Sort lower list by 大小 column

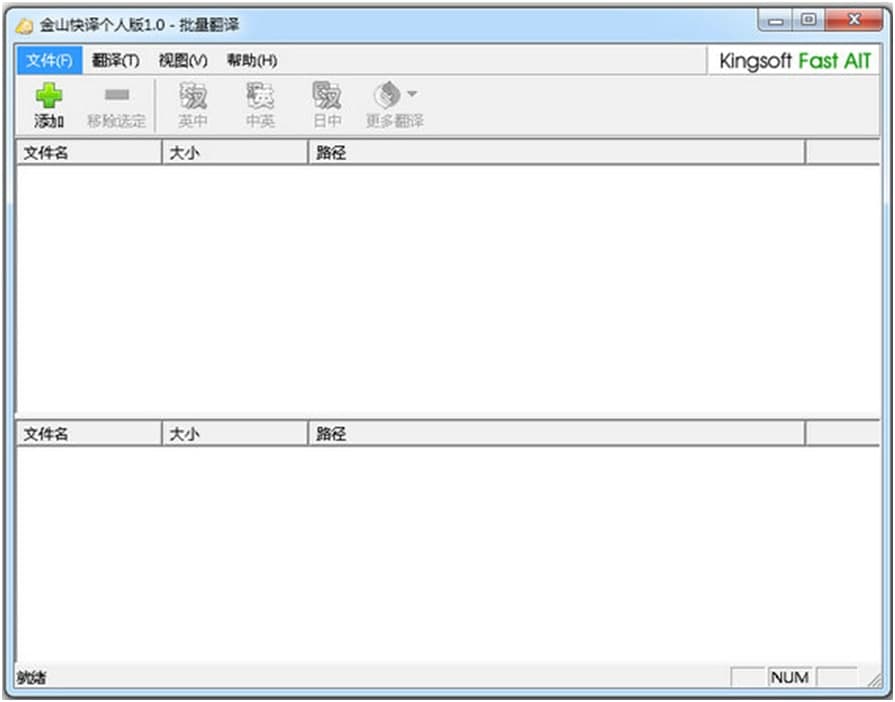235,434
